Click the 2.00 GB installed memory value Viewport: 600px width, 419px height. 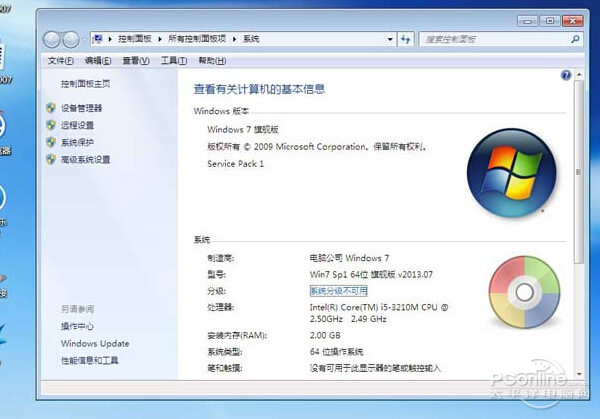point(325,336)
